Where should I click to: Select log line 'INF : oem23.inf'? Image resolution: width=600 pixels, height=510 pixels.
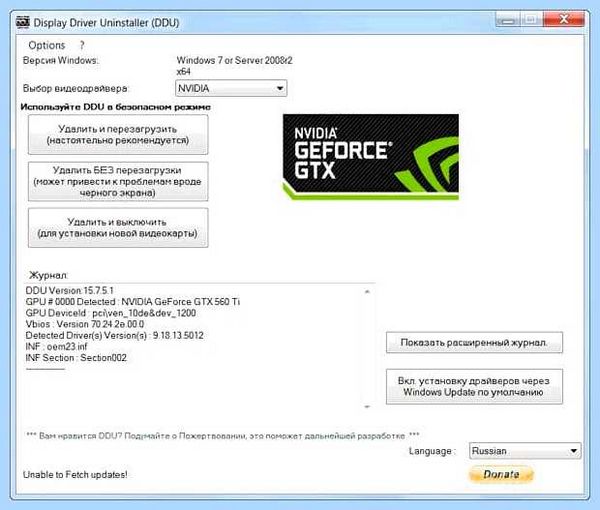click(56, 347)
